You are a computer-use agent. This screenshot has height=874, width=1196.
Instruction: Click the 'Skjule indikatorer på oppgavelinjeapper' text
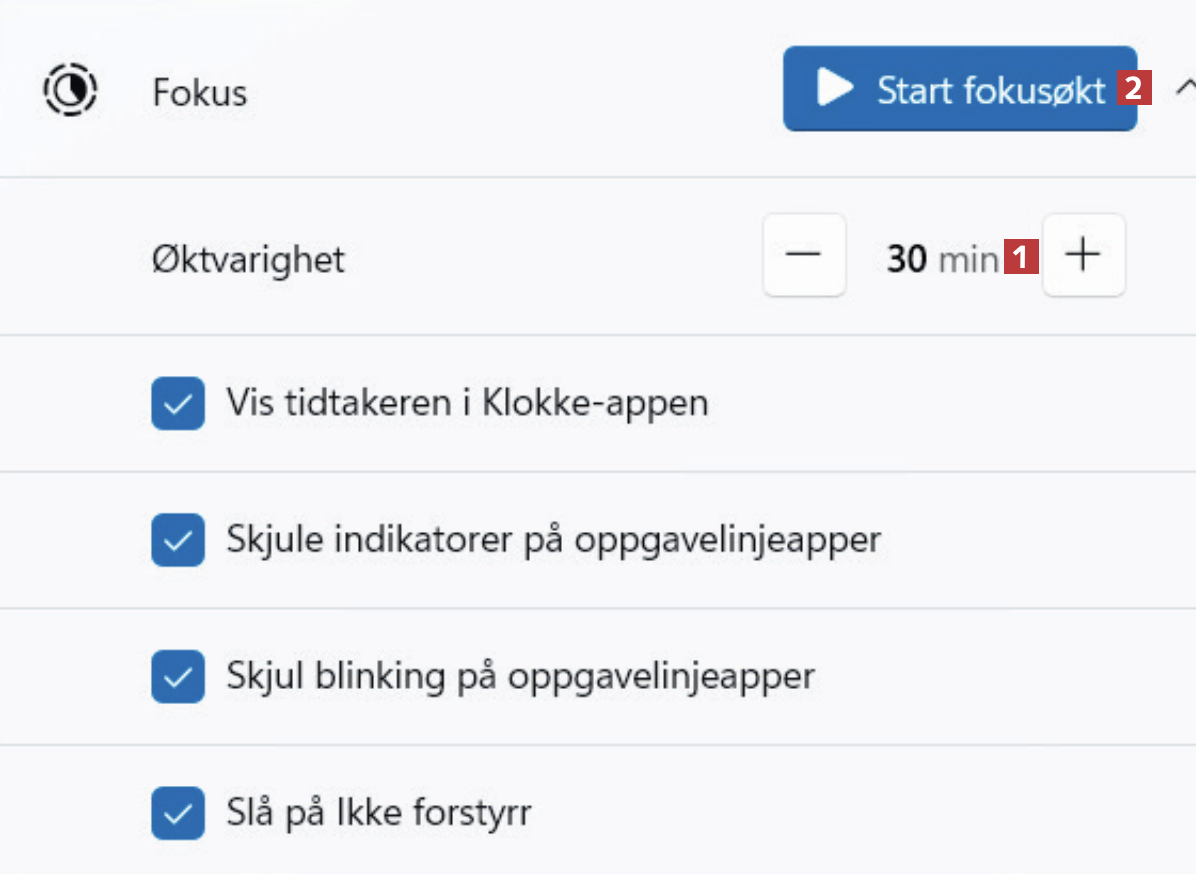(x=553, y=540)
